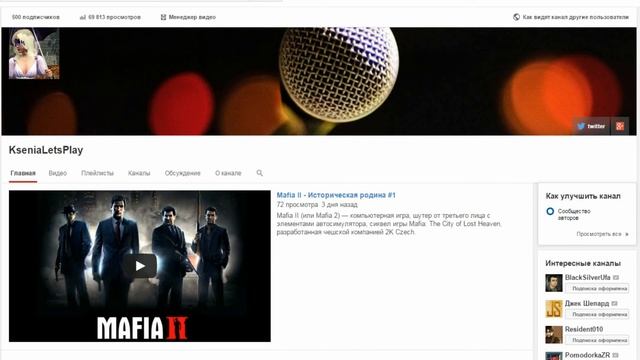Click the 500 подписчиков counter

tap(36, 17)
